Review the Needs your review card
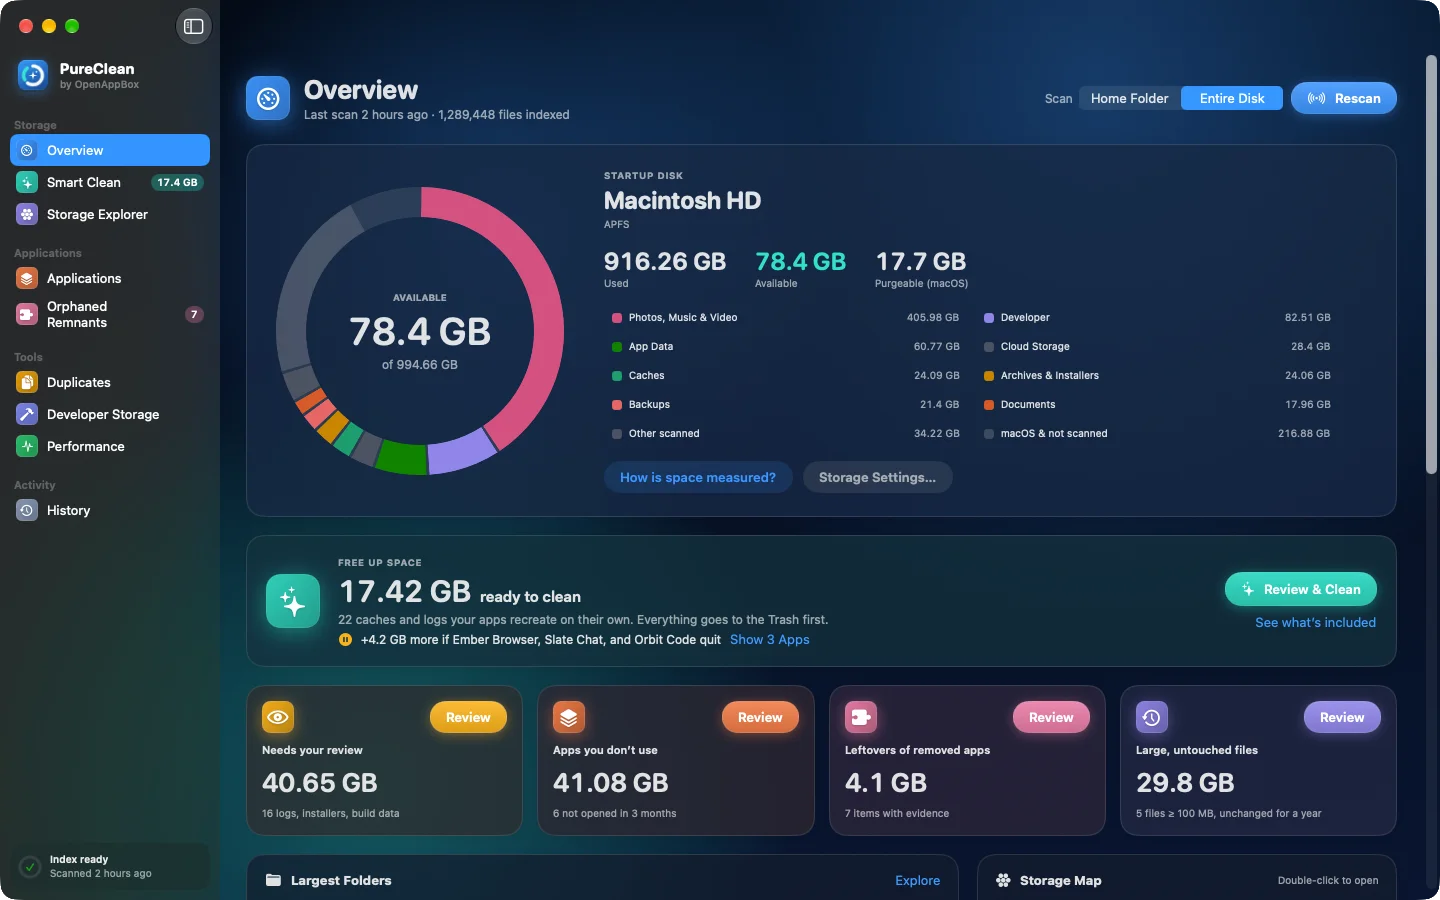This screenshot has height=900, width=1440. click(x=468, y=717)
